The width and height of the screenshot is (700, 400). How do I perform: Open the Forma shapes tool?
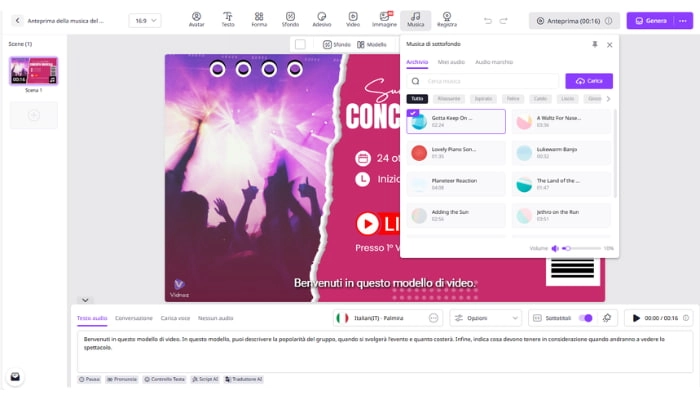coord(259,19)
